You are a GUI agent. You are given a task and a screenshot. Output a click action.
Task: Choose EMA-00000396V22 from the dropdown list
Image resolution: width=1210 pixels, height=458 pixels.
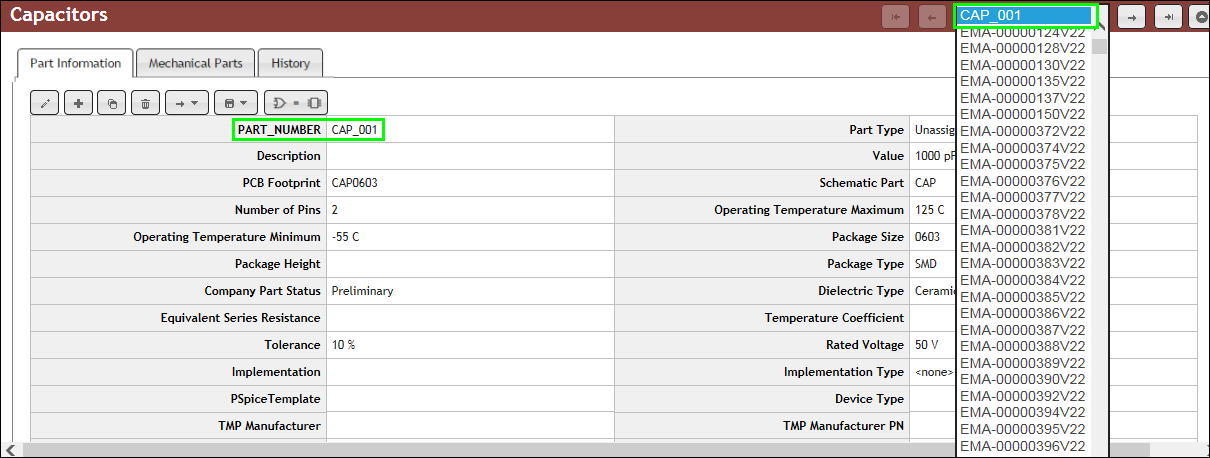1023,446
